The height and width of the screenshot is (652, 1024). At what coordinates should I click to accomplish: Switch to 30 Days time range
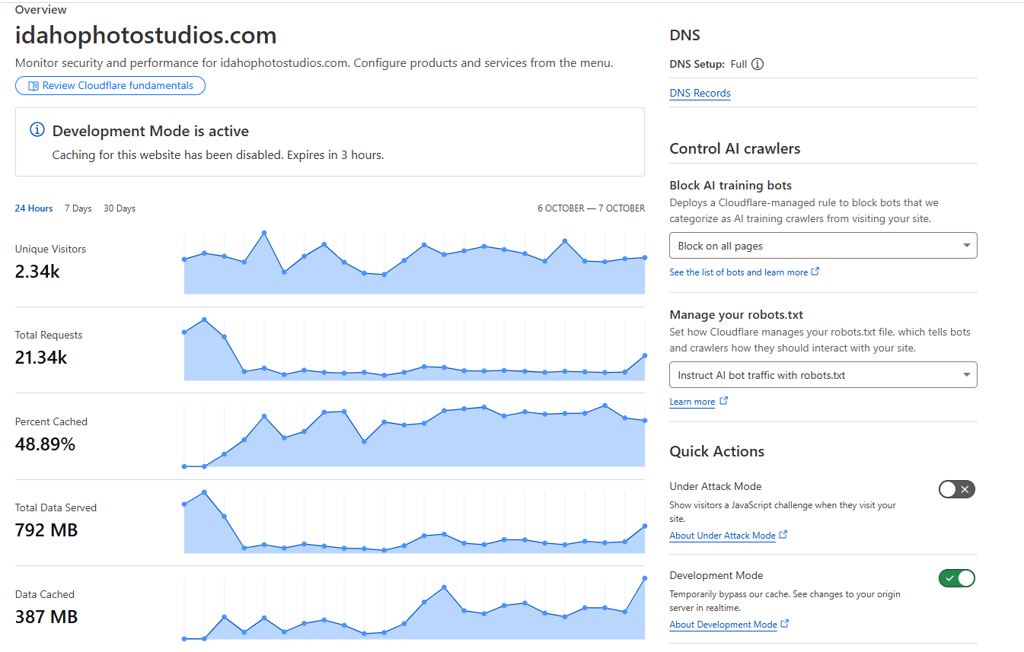pyautogui.click(x=120, y=208)
